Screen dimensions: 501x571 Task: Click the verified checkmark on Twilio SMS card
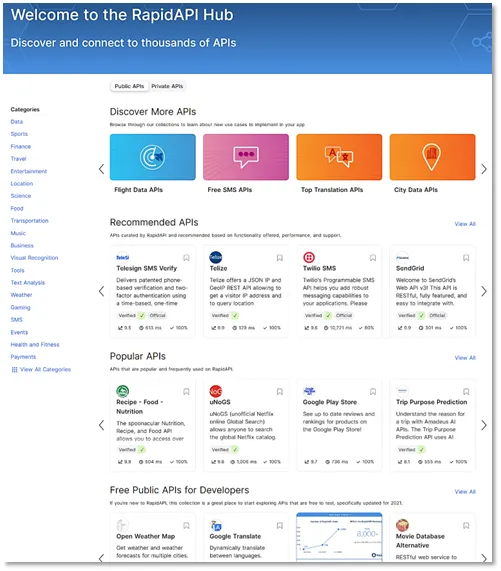pos(328,315)
